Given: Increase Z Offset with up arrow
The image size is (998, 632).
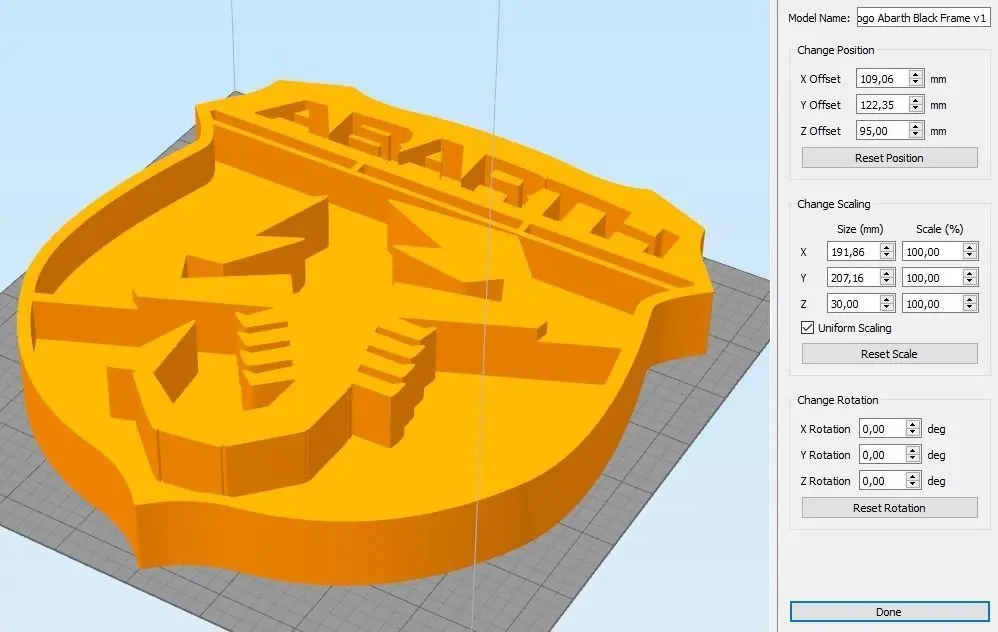Looking at the screenshot, I should 916,126.
